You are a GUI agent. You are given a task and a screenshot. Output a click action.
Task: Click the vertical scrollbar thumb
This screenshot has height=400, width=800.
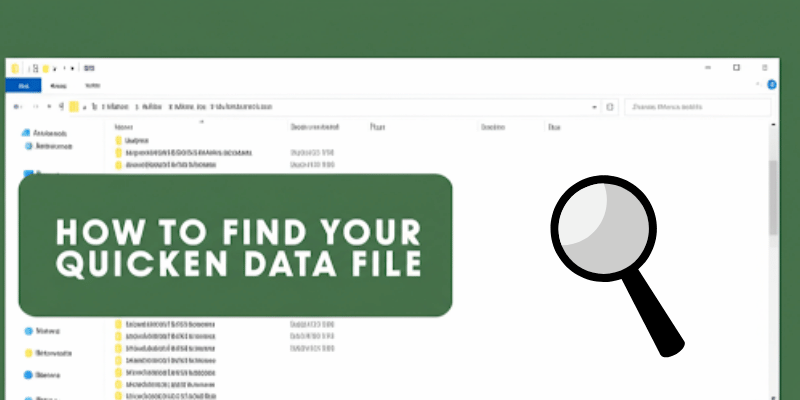coord(773,197)
